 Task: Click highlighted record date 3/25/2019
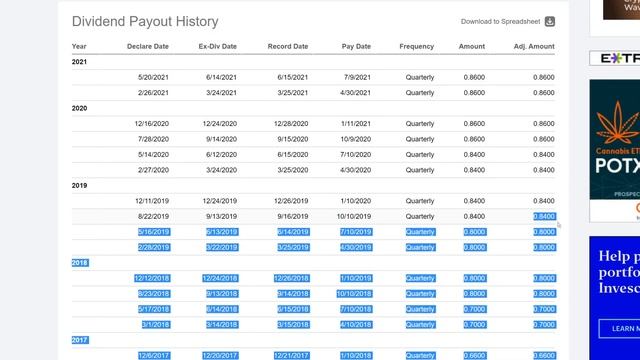[x=293, y=247]
